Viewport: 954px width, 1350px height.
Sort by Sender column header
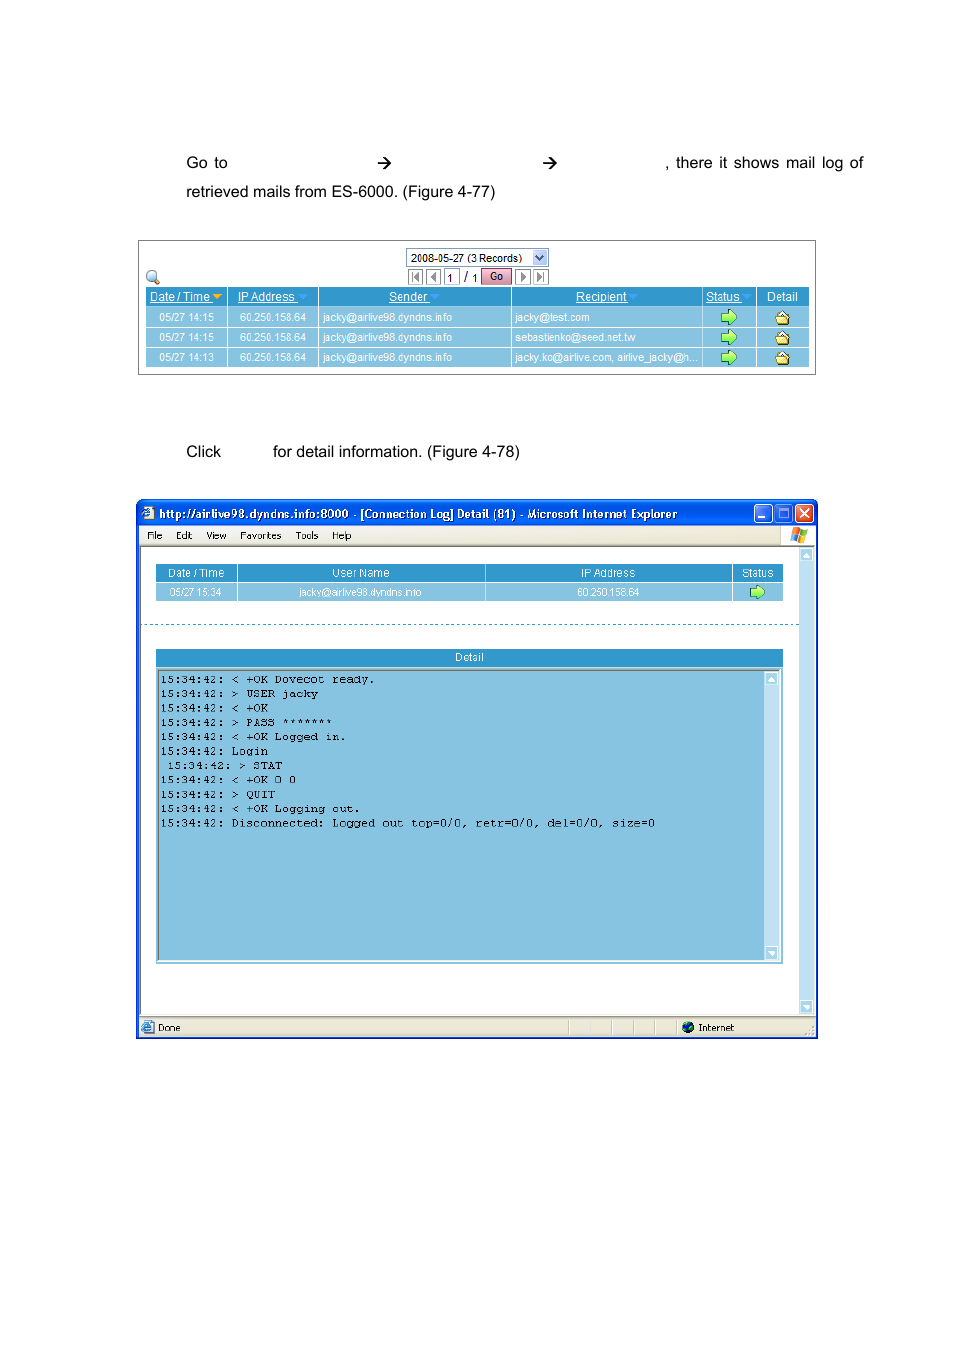[x=414, y=297]
